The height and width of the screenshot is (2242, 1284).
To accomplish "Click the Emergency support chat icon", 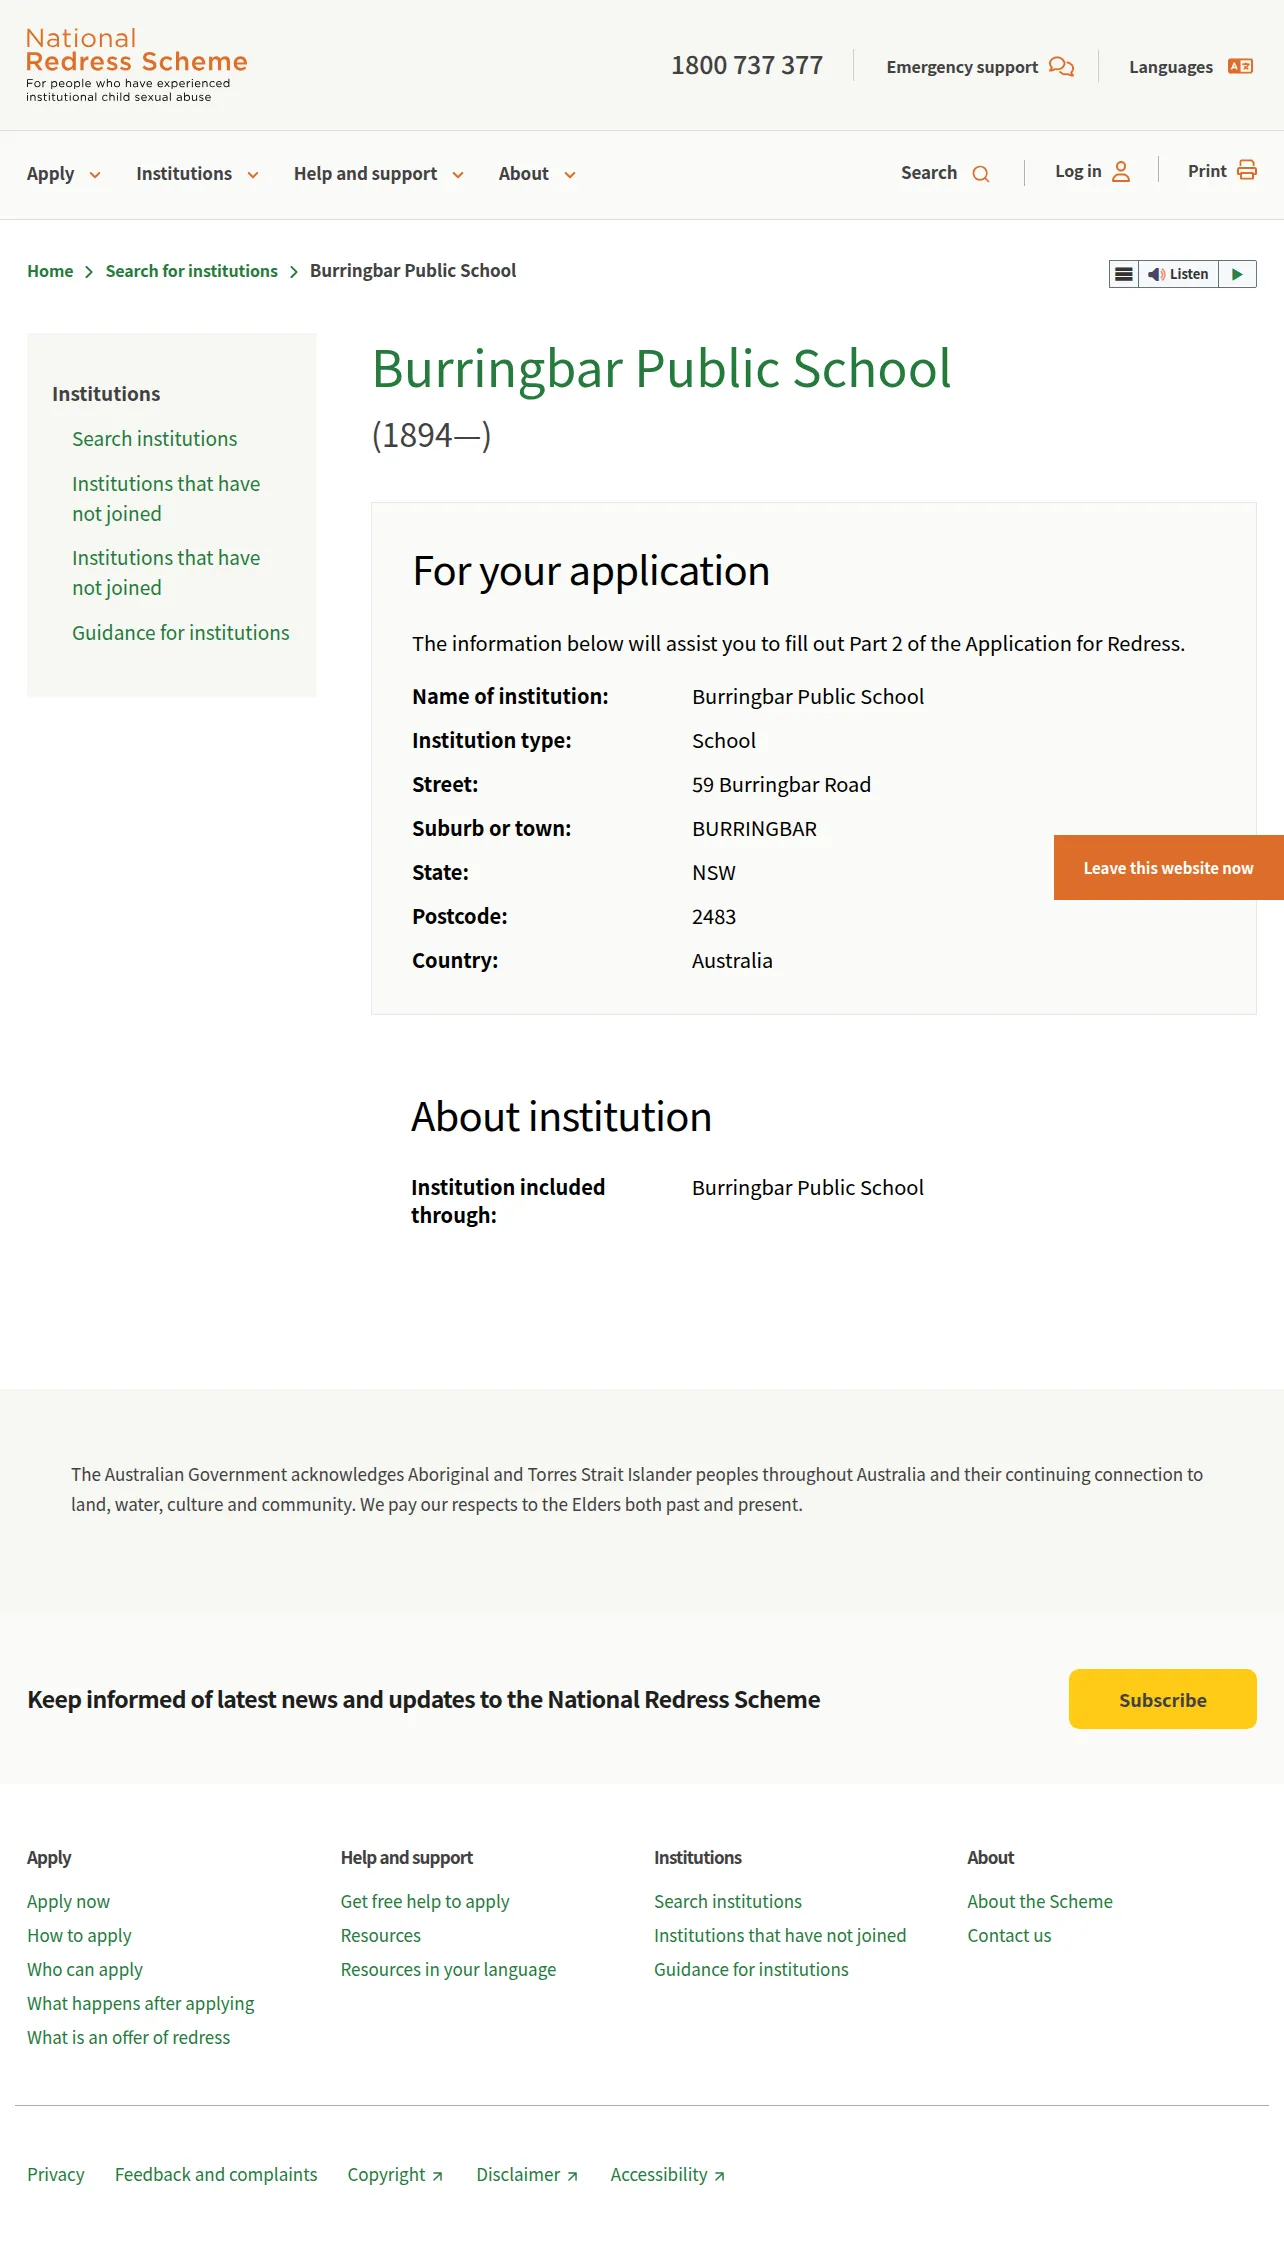I will point(1061,67).
